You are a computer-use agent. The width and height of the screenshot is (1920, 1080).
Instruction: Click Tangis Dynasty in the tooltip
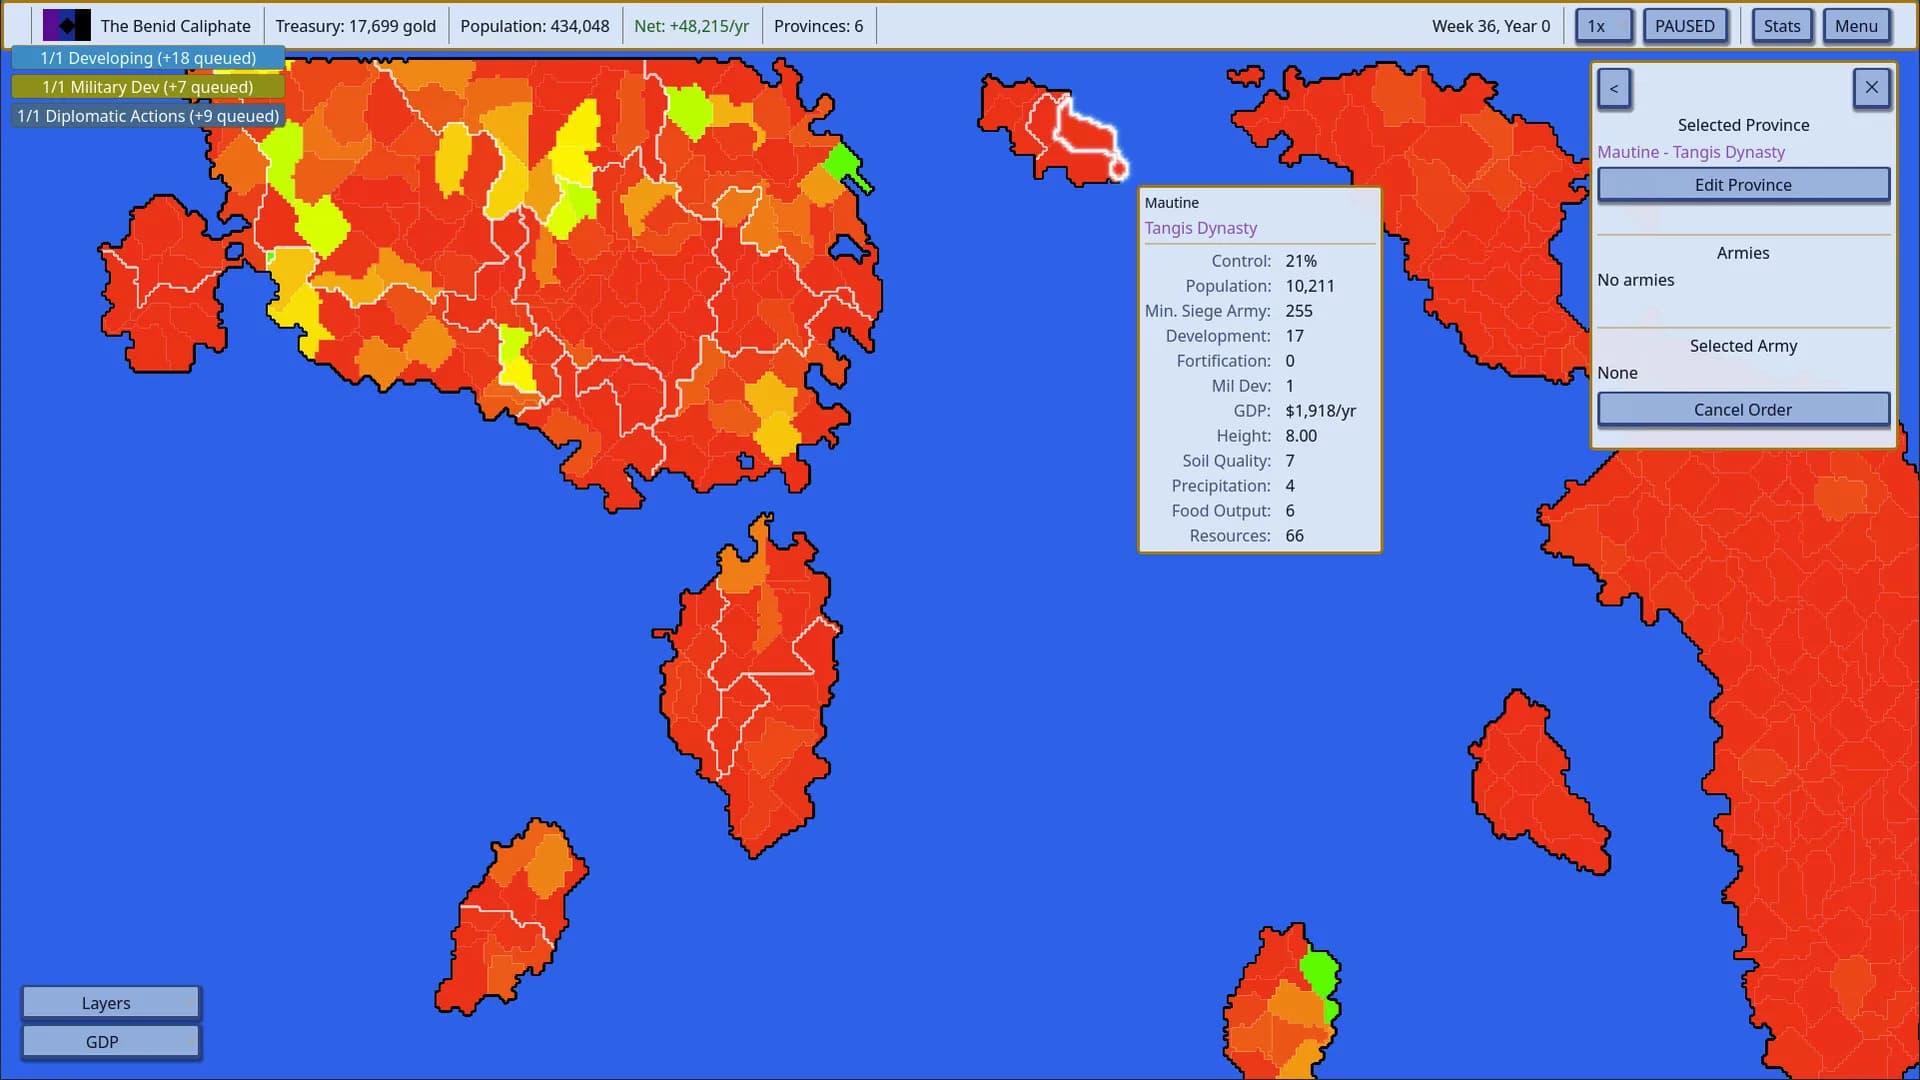click(1200, 228)
